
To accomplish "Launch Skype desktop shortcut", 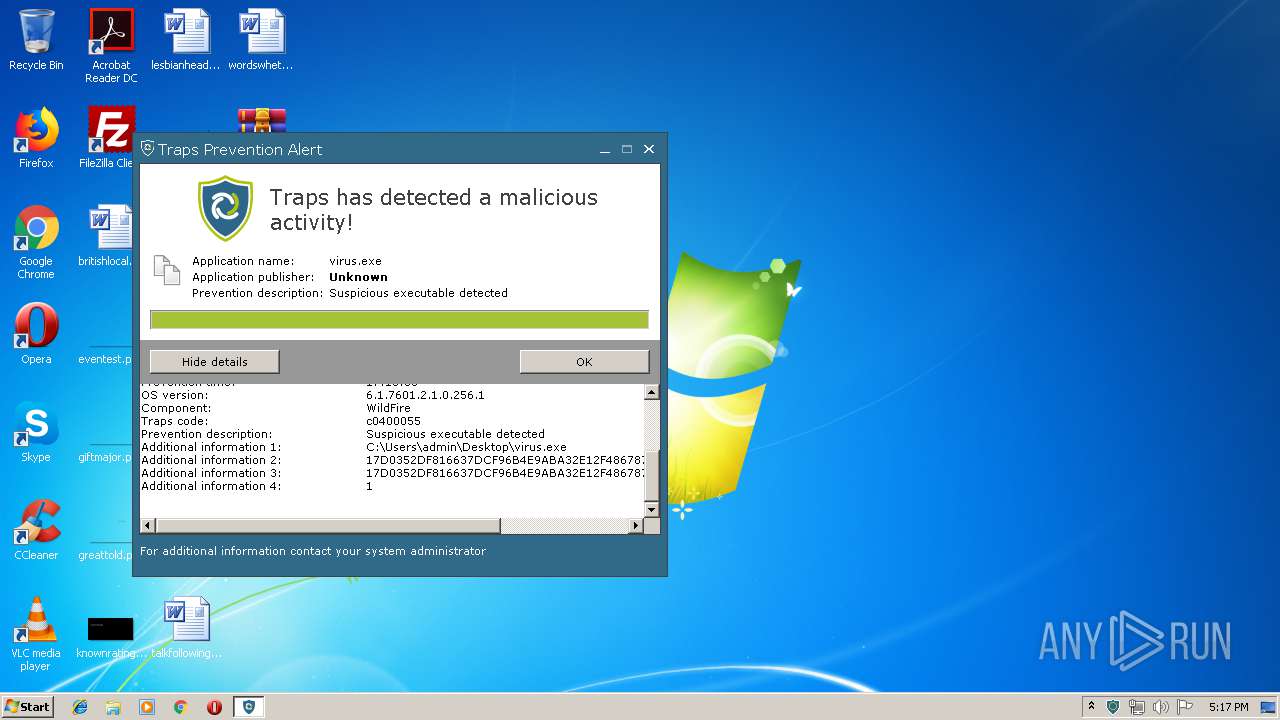I will coord(36,432).
